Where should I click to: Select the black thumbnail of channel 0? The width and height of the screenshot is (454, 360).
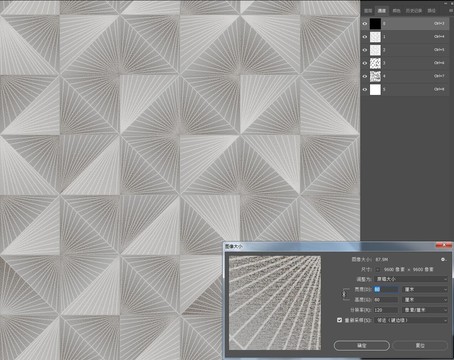pos(375,24)
